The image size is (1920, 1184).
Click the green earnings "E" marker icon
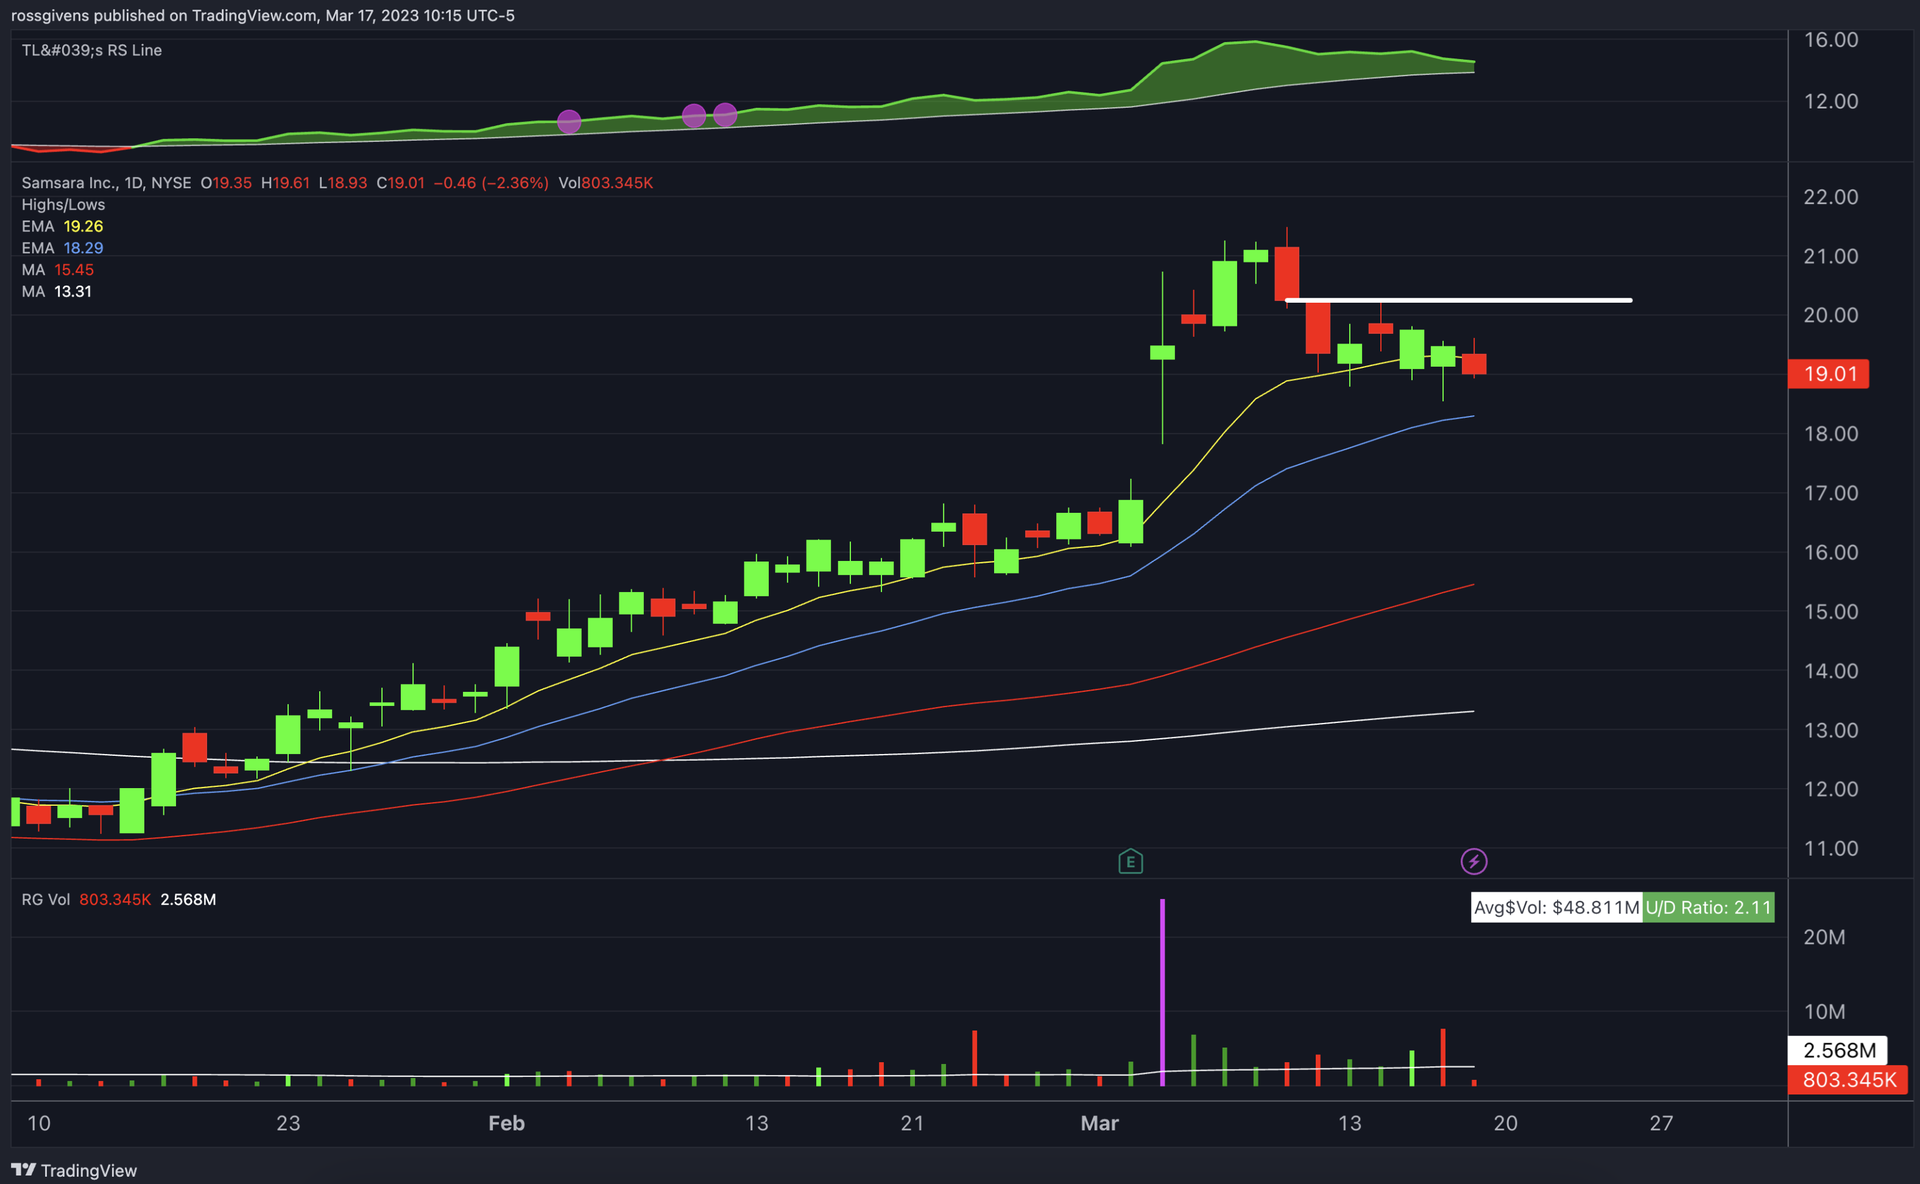click(x=1129, y=861)
